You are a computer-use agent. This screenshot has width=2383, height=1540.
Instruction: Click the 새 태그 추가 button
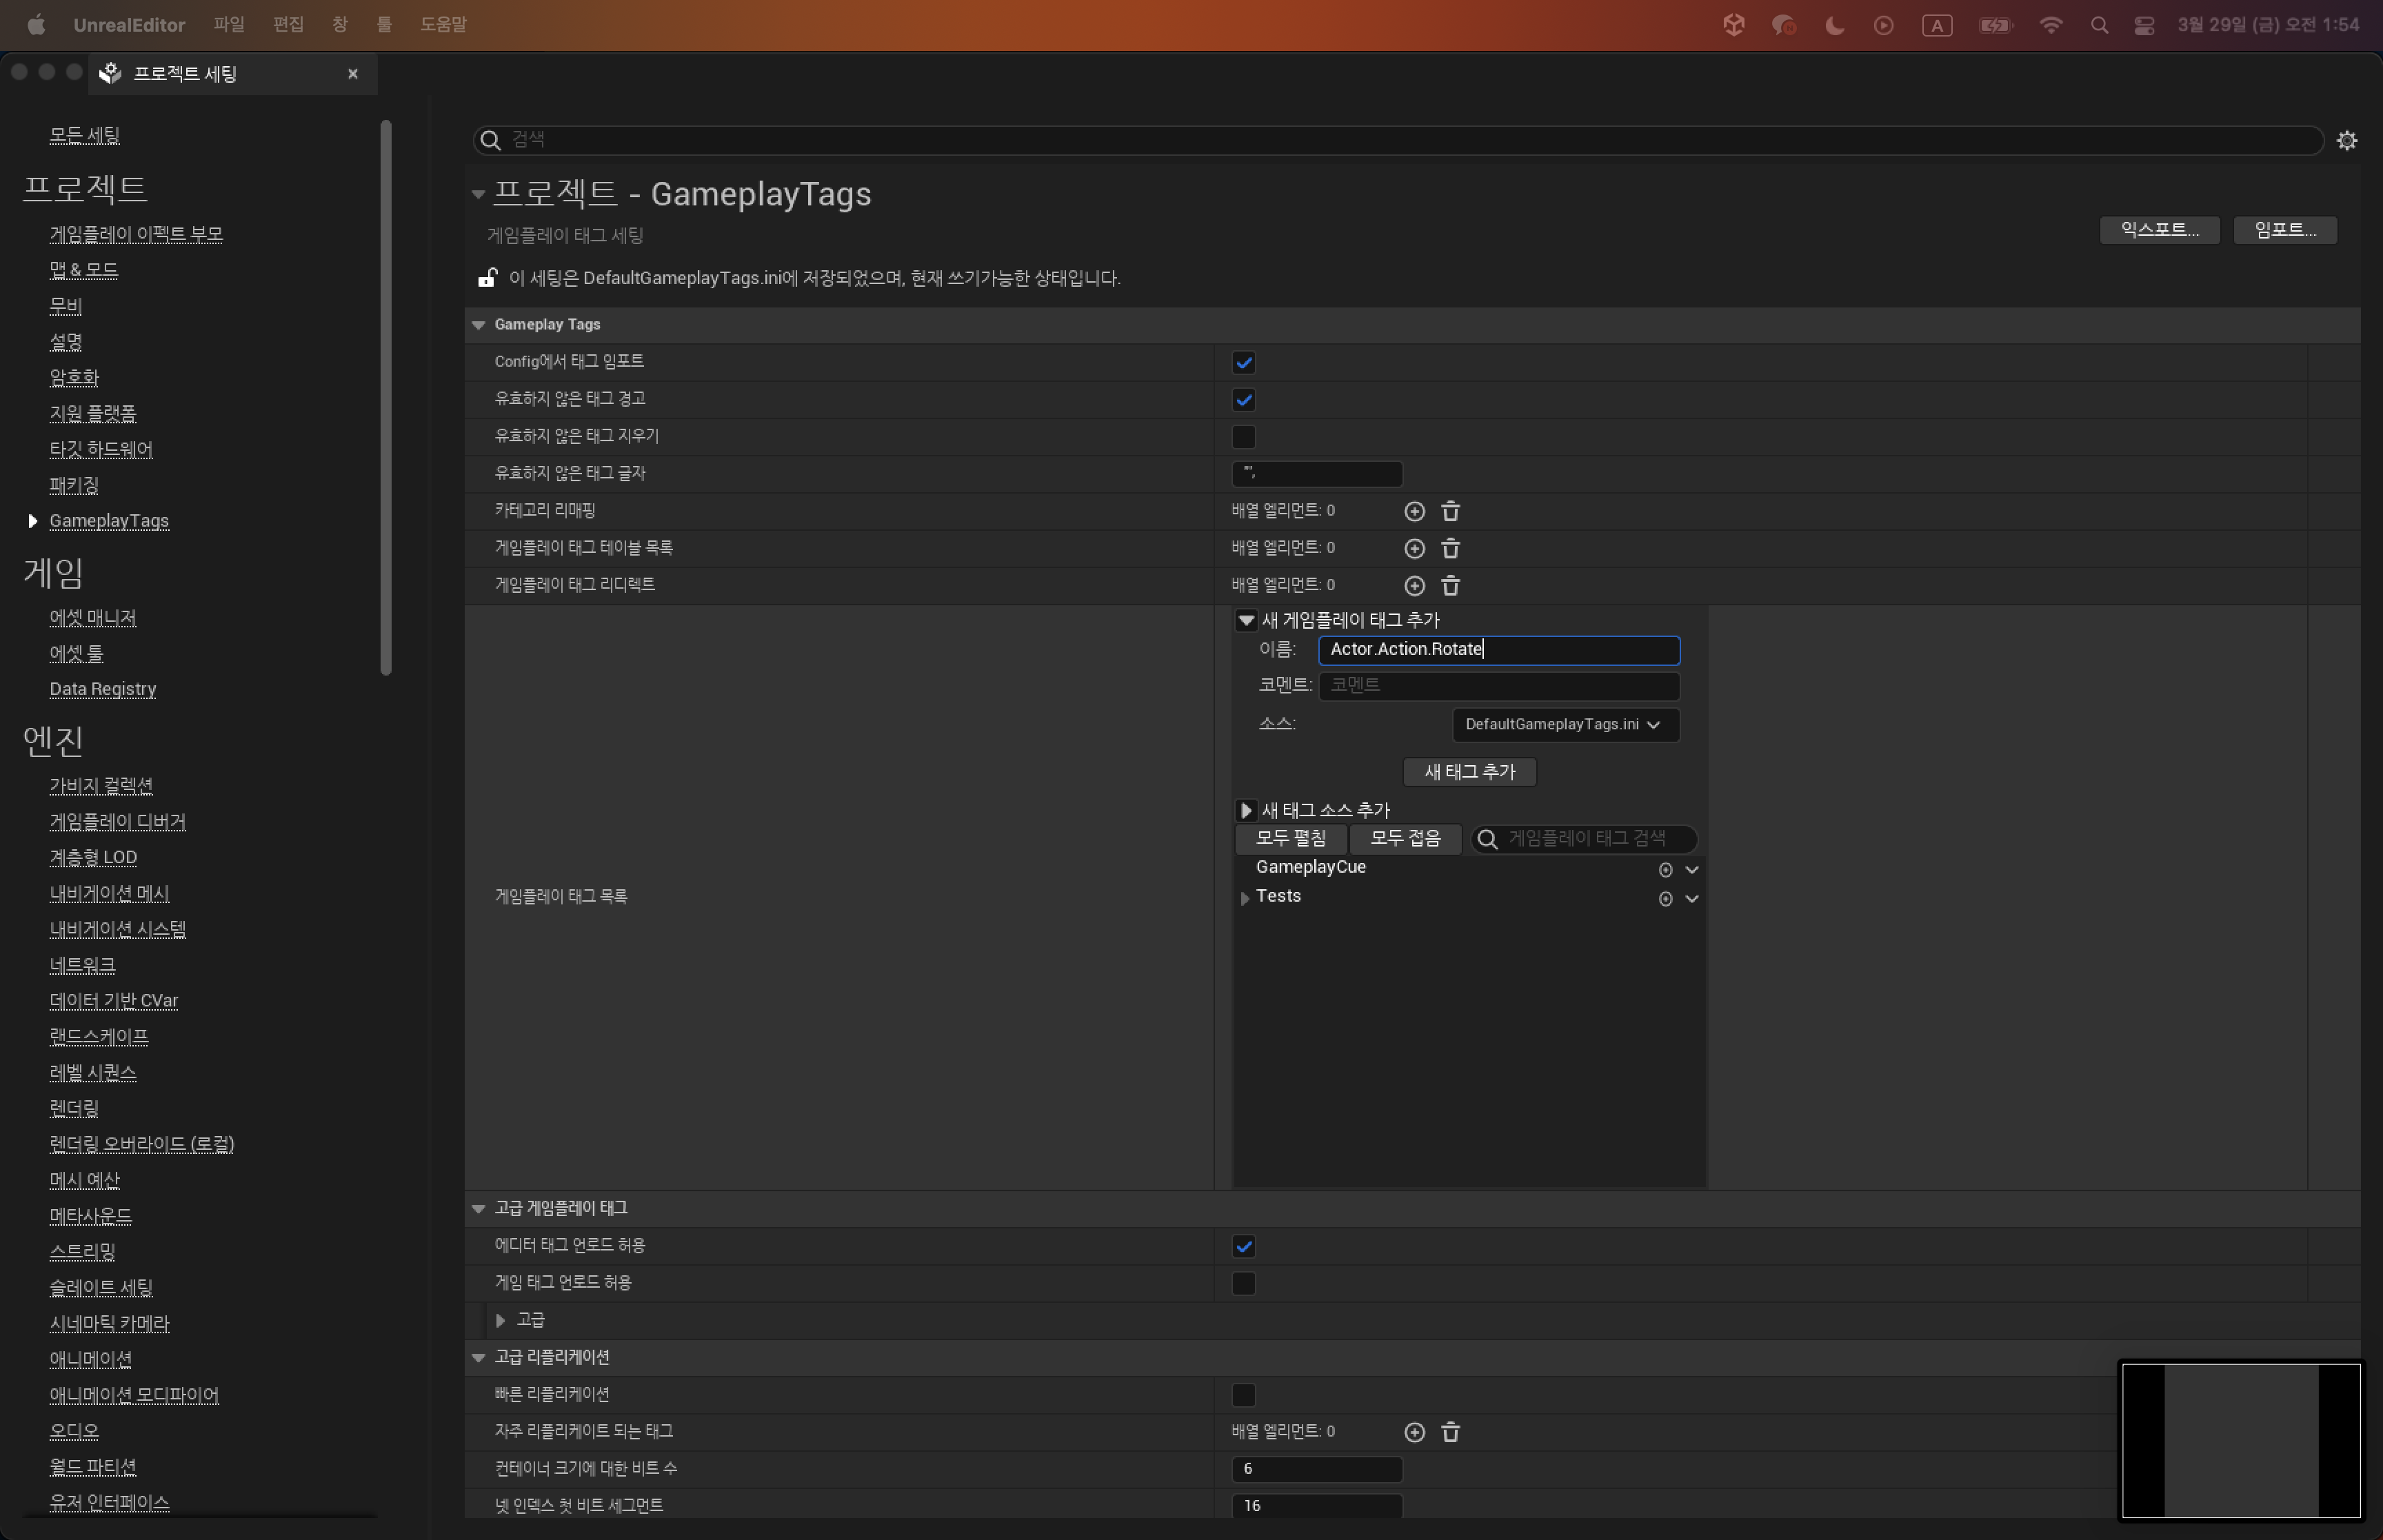pyautogui.click(x=1469, y=771)
